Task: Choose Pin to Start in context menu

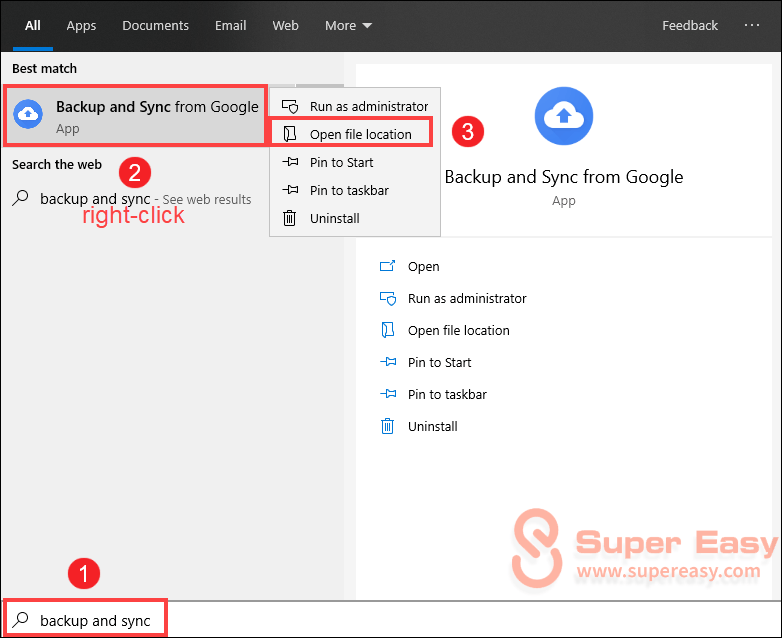Action: 355,162
